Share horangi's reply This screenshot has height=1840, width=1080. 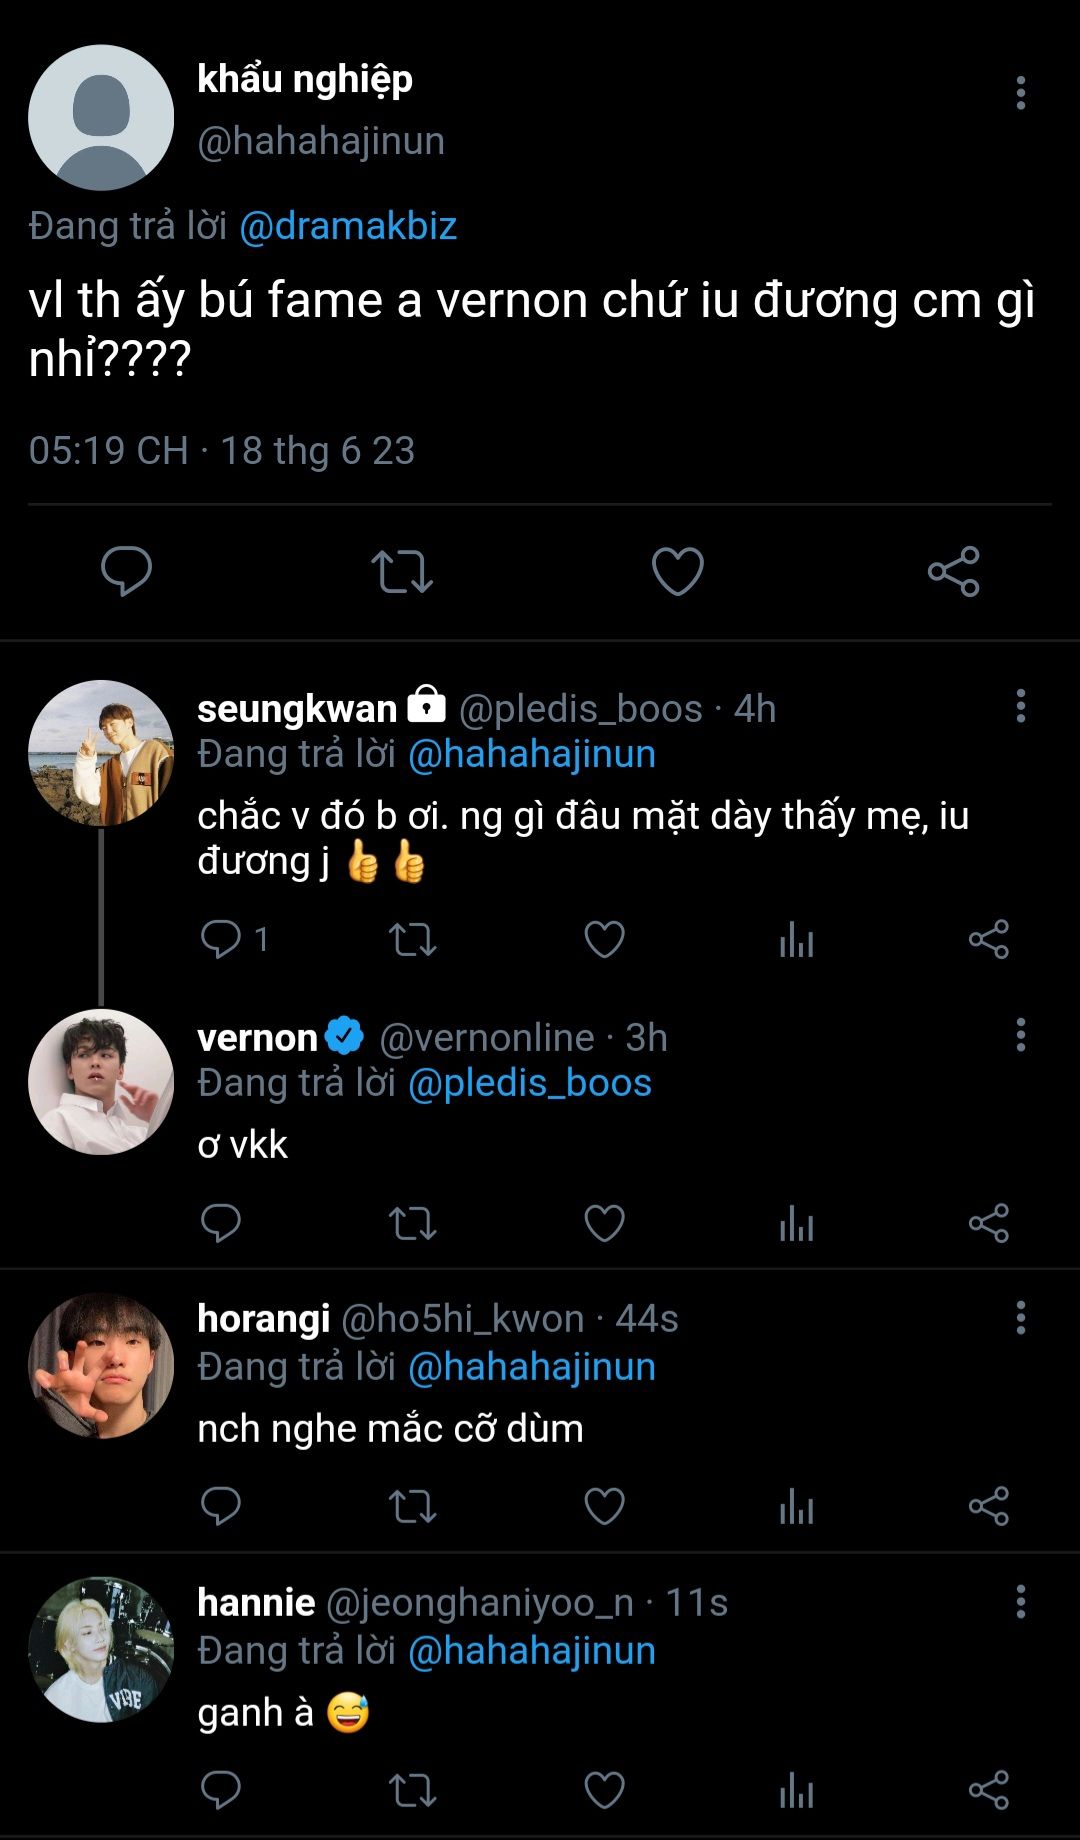tap(988, 1506)
